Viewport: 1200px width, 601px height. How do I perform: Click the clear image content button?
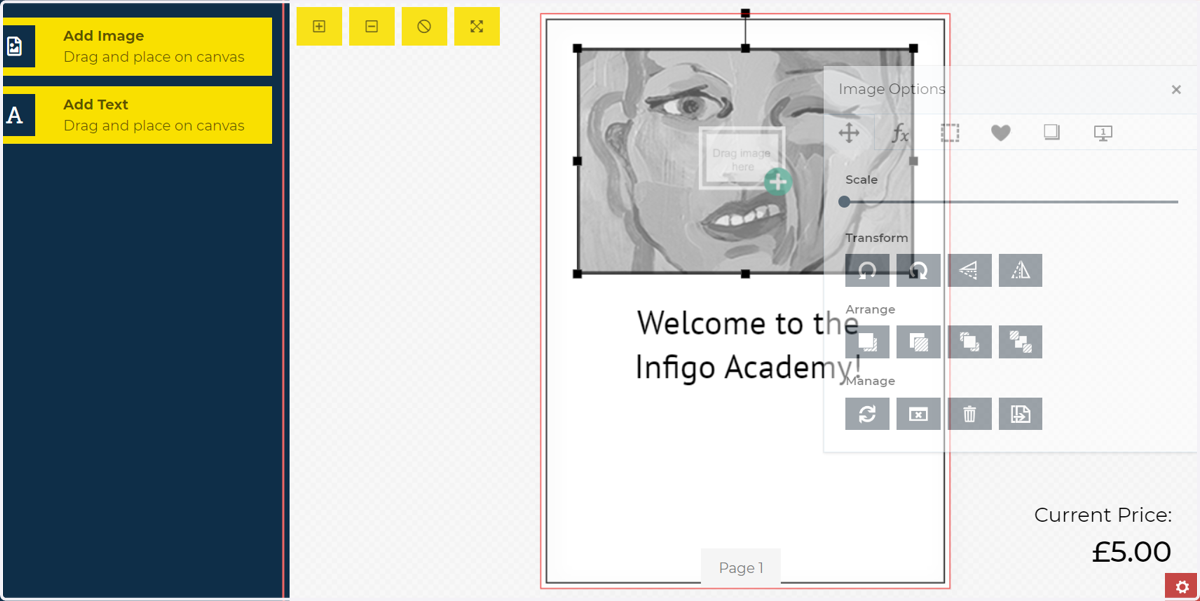[x=918, y=414]
